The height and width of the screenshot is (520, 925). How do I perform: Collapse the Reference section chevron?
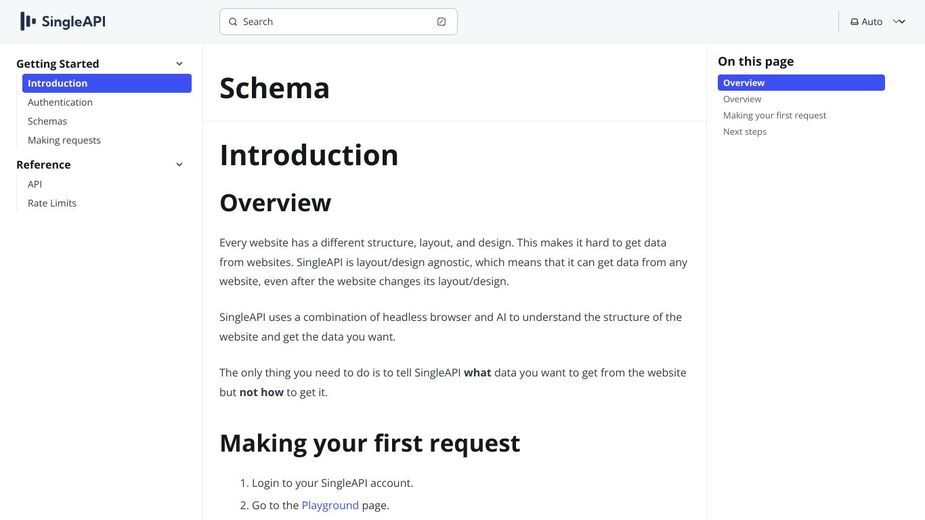179,165
